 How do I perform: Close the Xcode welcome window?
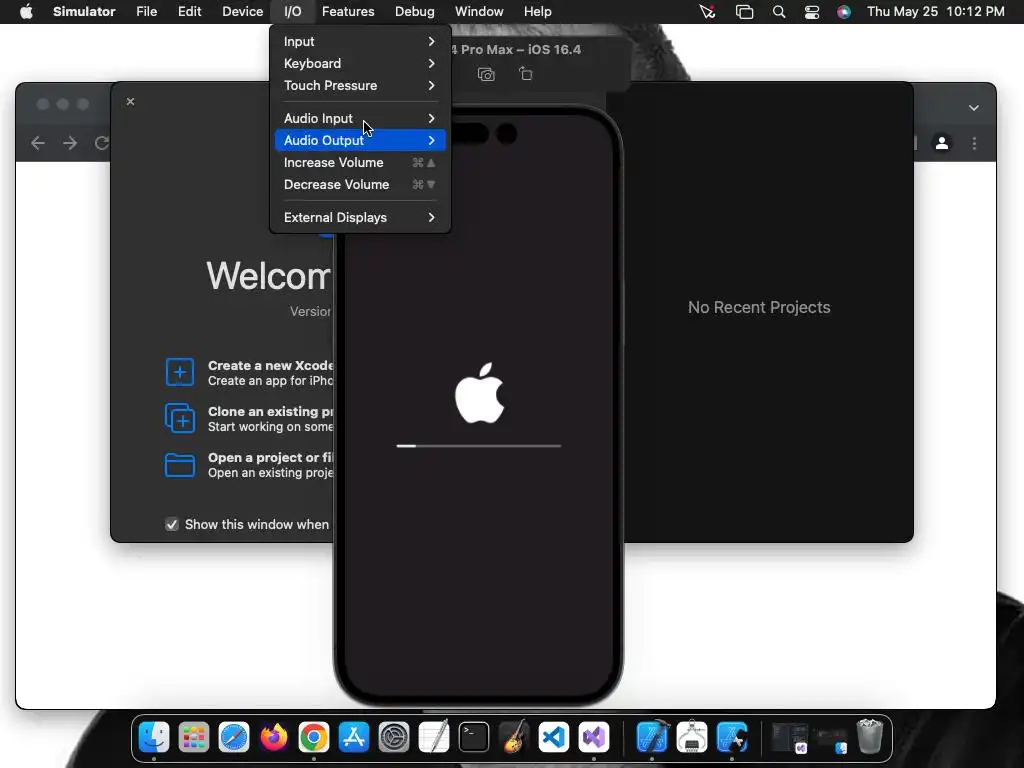click(x=131, y=101)
